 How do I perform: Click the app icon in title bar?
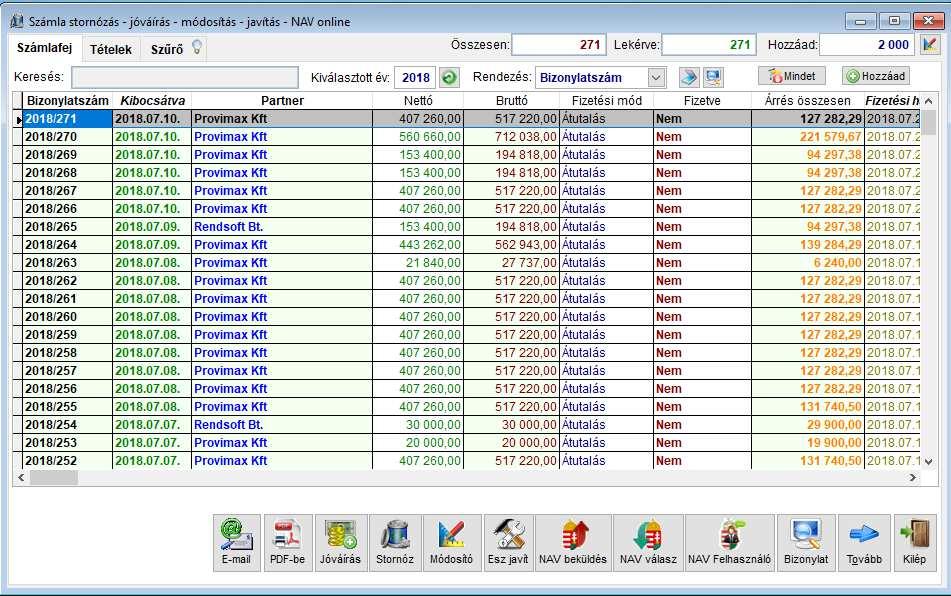(x=16, y=21)
